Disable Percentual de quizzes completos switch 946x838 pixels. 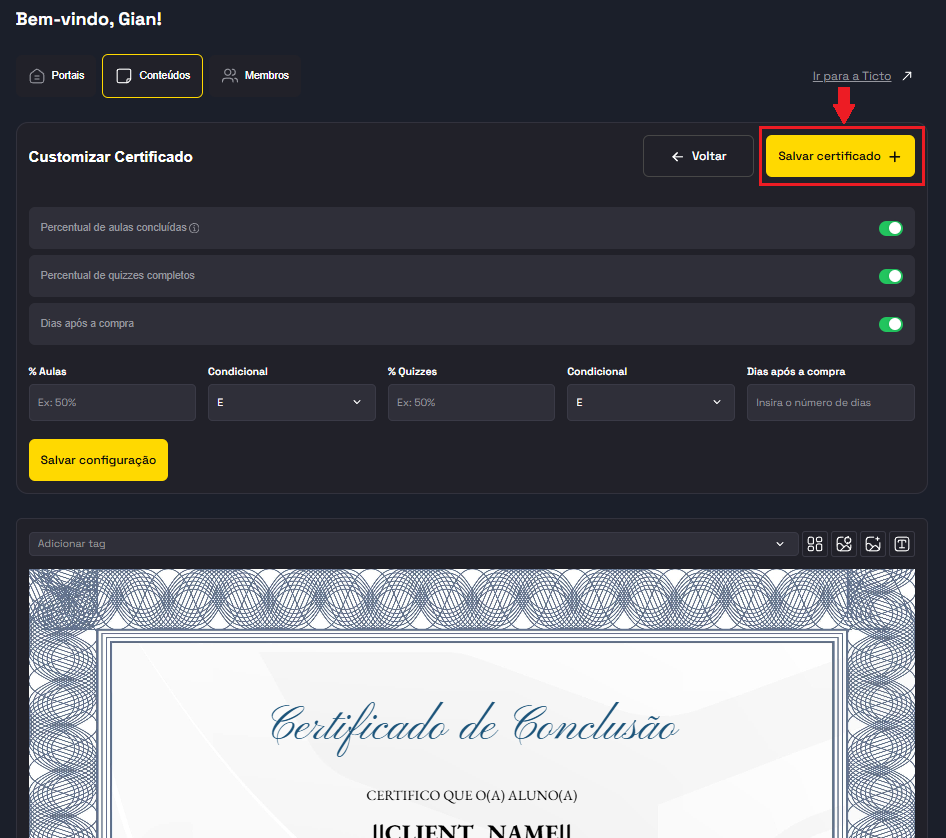890,276
